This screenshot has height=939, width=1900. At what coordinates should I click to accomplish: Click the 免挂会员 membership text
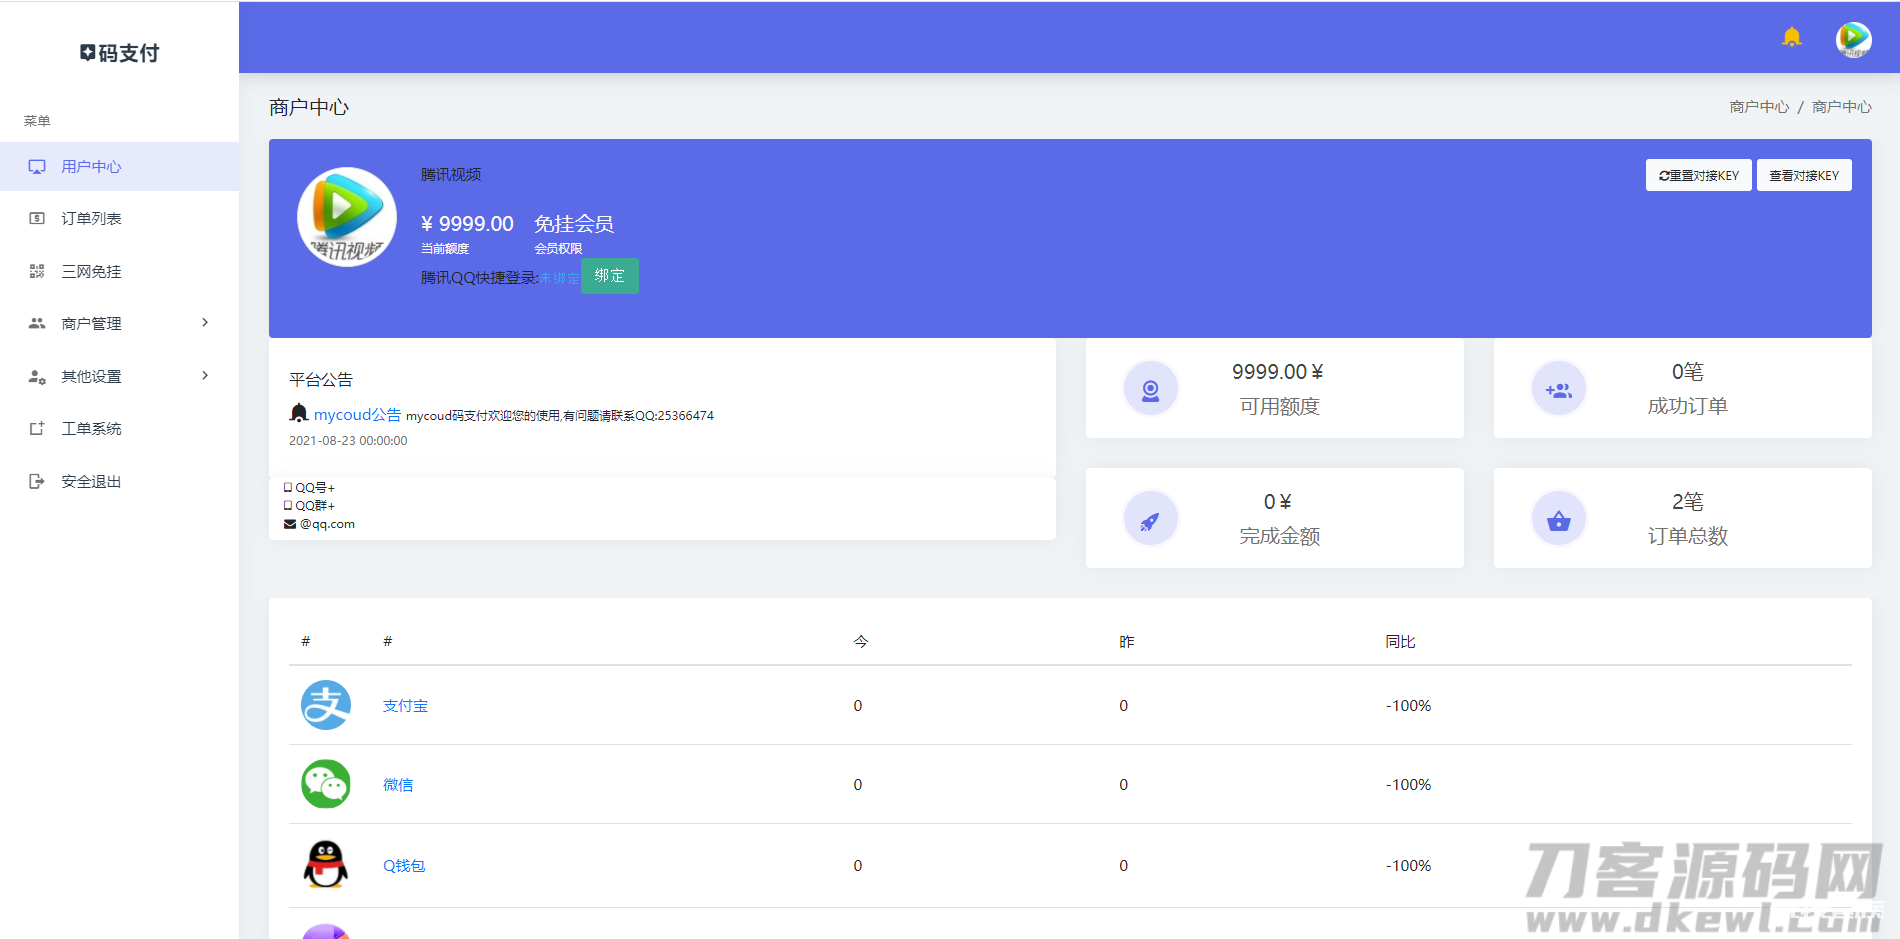pyautogui.click(x=574, y=224)
